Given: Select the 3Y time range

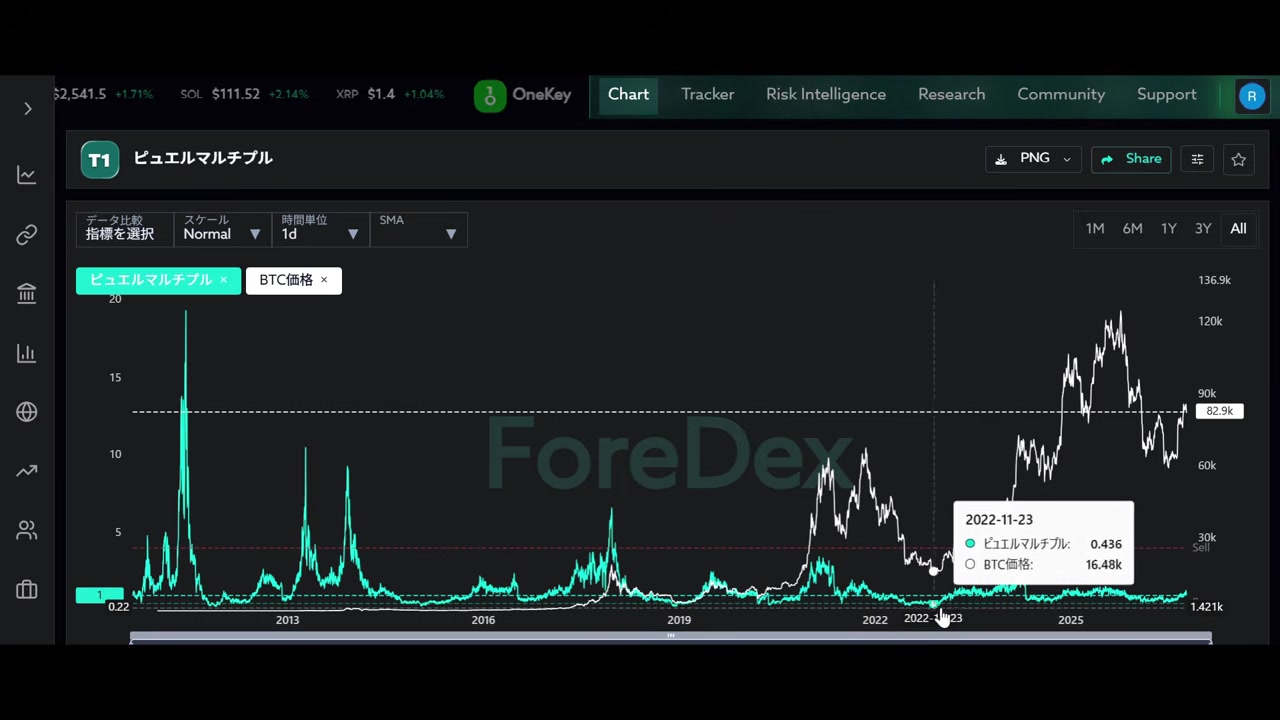Looking at the screenshot, I should coord(1203,229).
